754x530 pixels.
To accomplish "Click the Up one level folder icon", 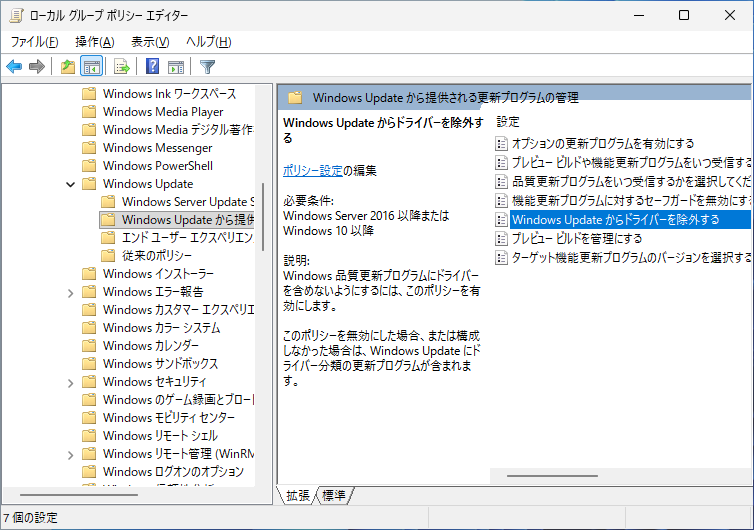I will (x=68, y=66).
